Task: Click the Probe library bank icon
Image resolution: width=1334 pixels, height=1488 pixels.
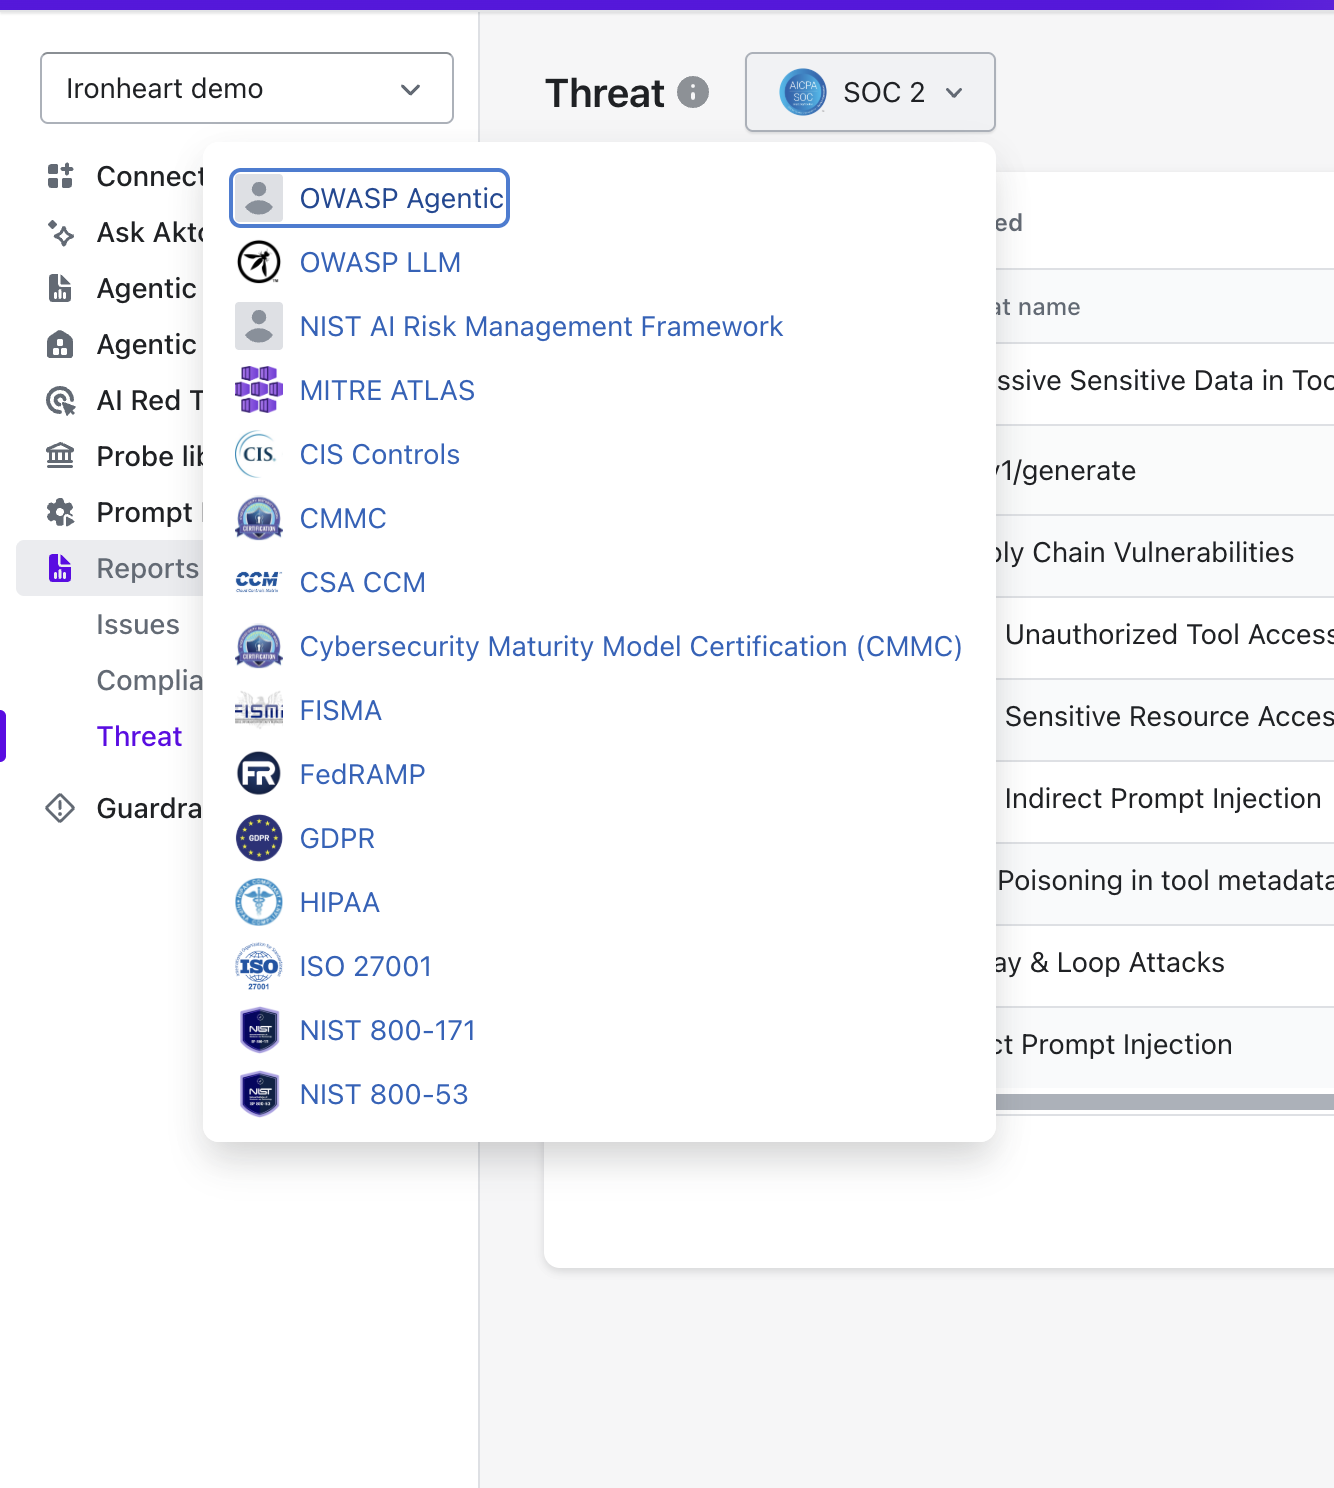Action: [60, 456]
